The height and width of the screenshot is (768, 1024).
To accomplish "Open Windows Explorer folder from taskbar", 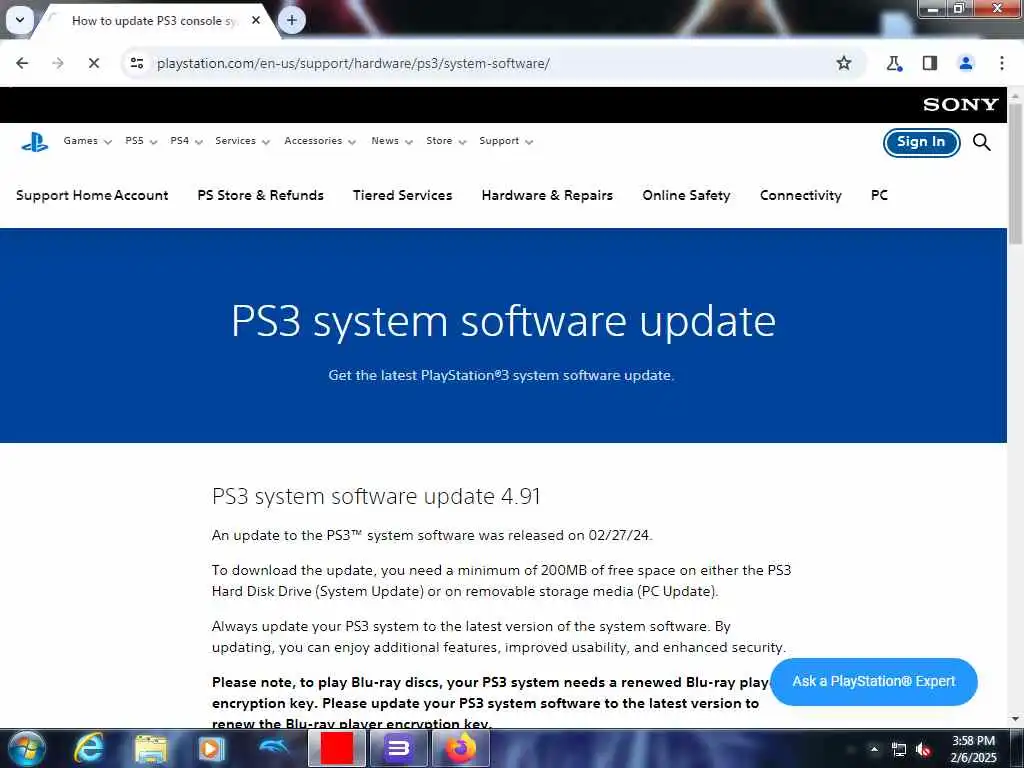I will 151,748.
